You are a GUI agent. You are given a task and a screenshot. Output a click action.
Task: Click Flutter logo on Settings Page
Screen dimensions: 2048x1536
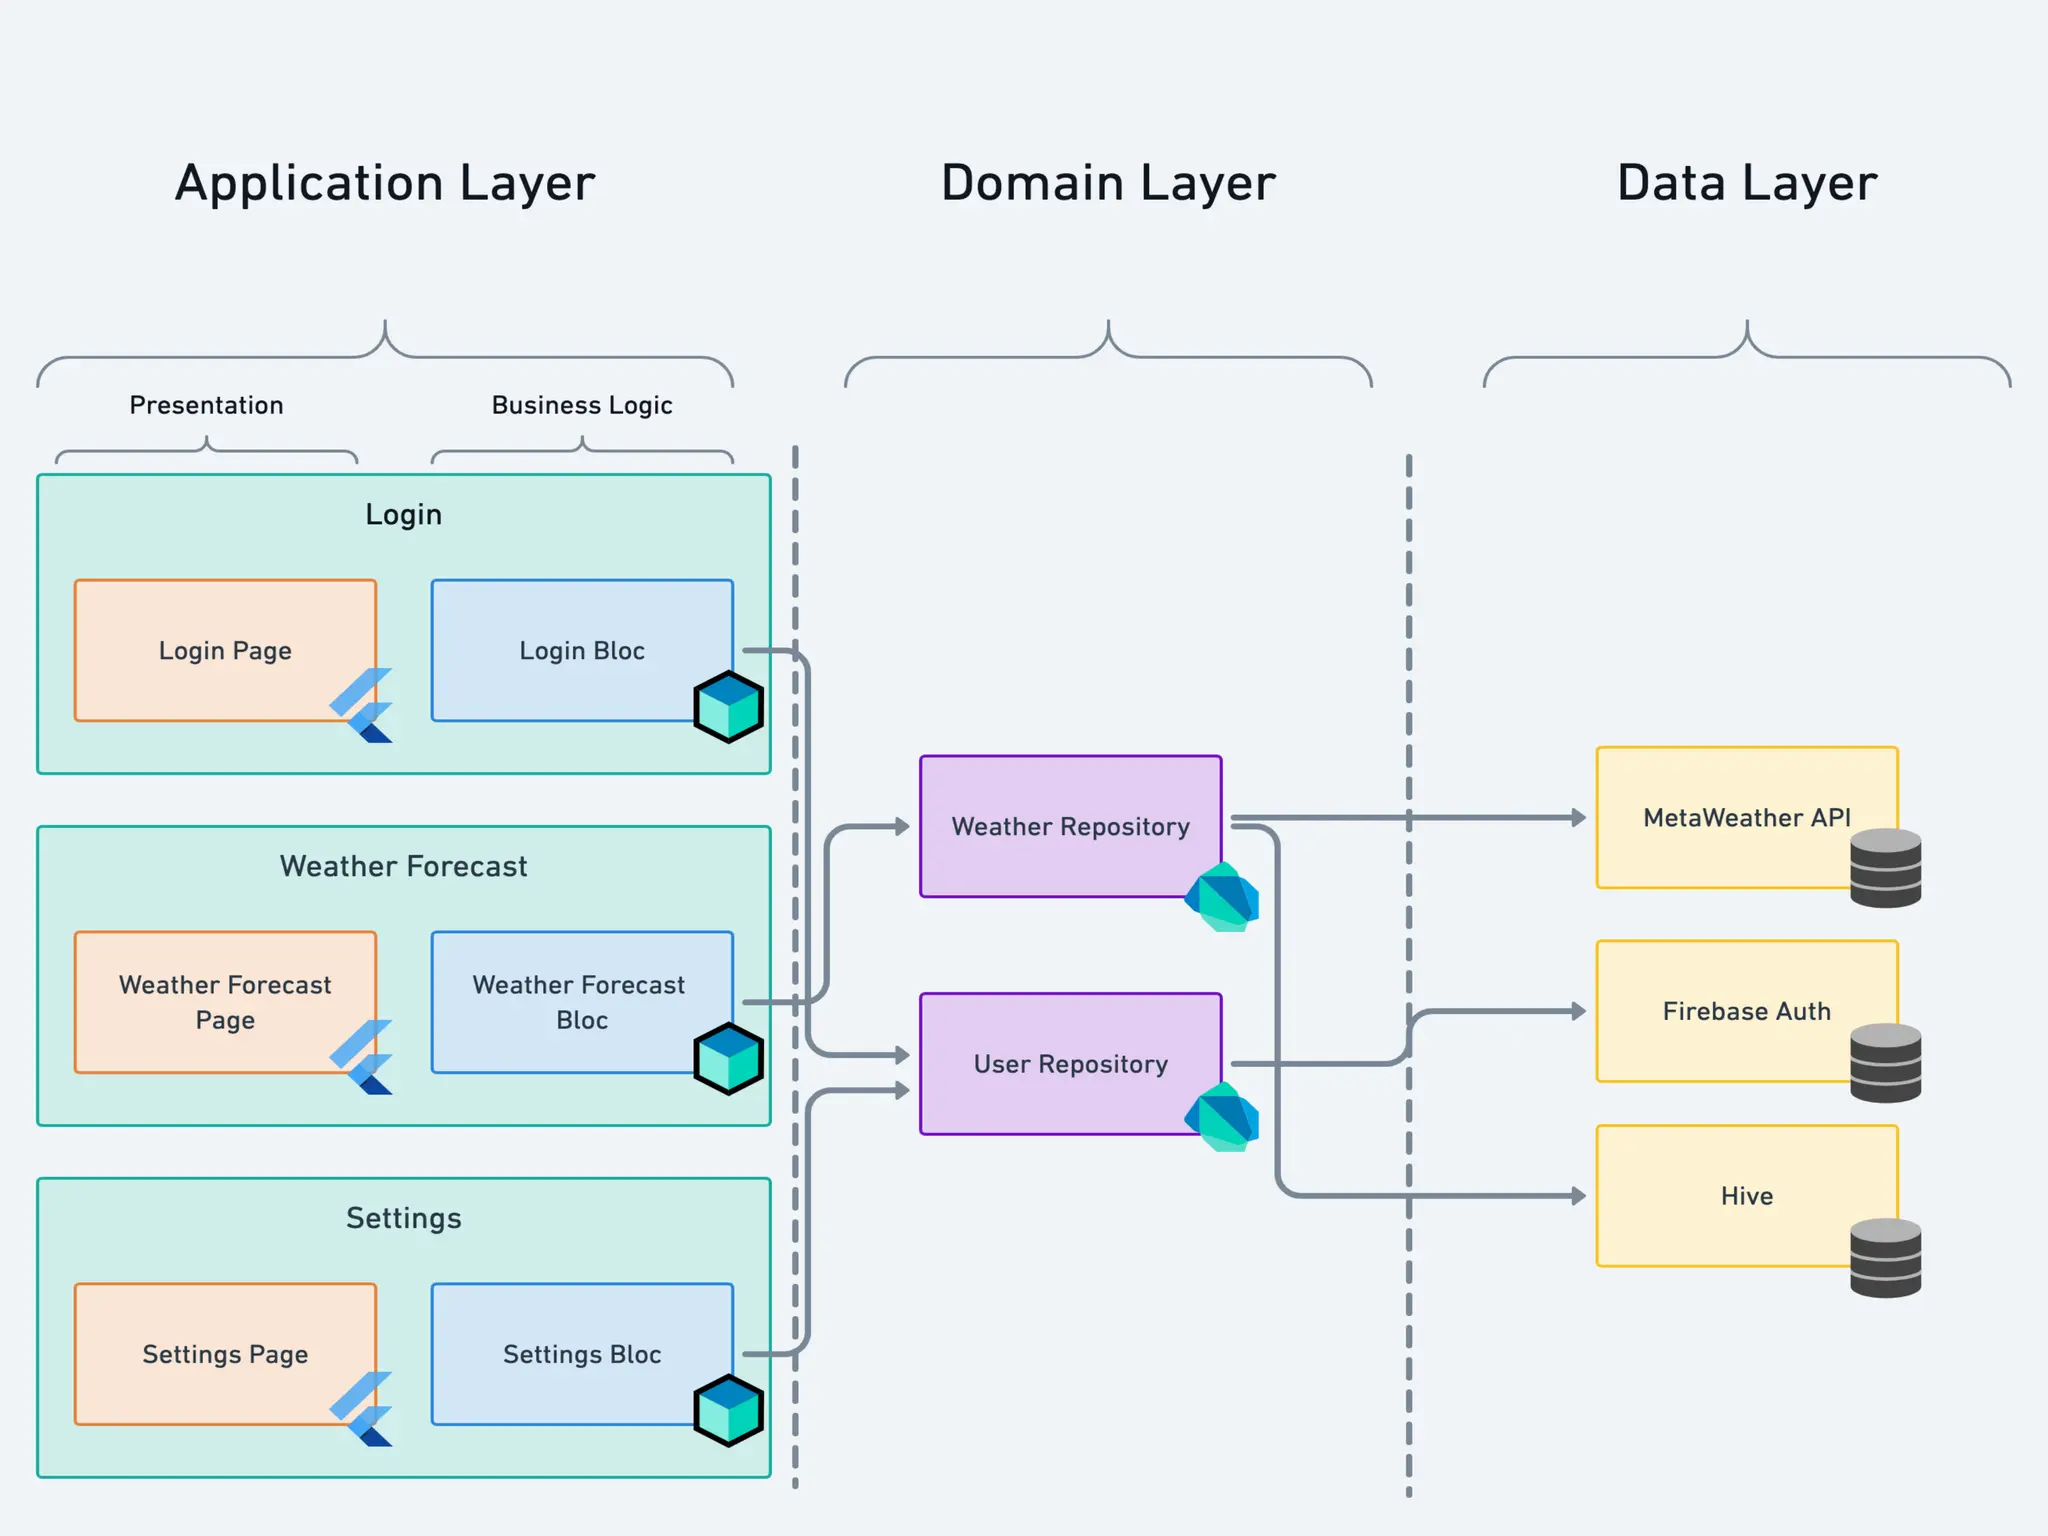tap(362, 1409)
